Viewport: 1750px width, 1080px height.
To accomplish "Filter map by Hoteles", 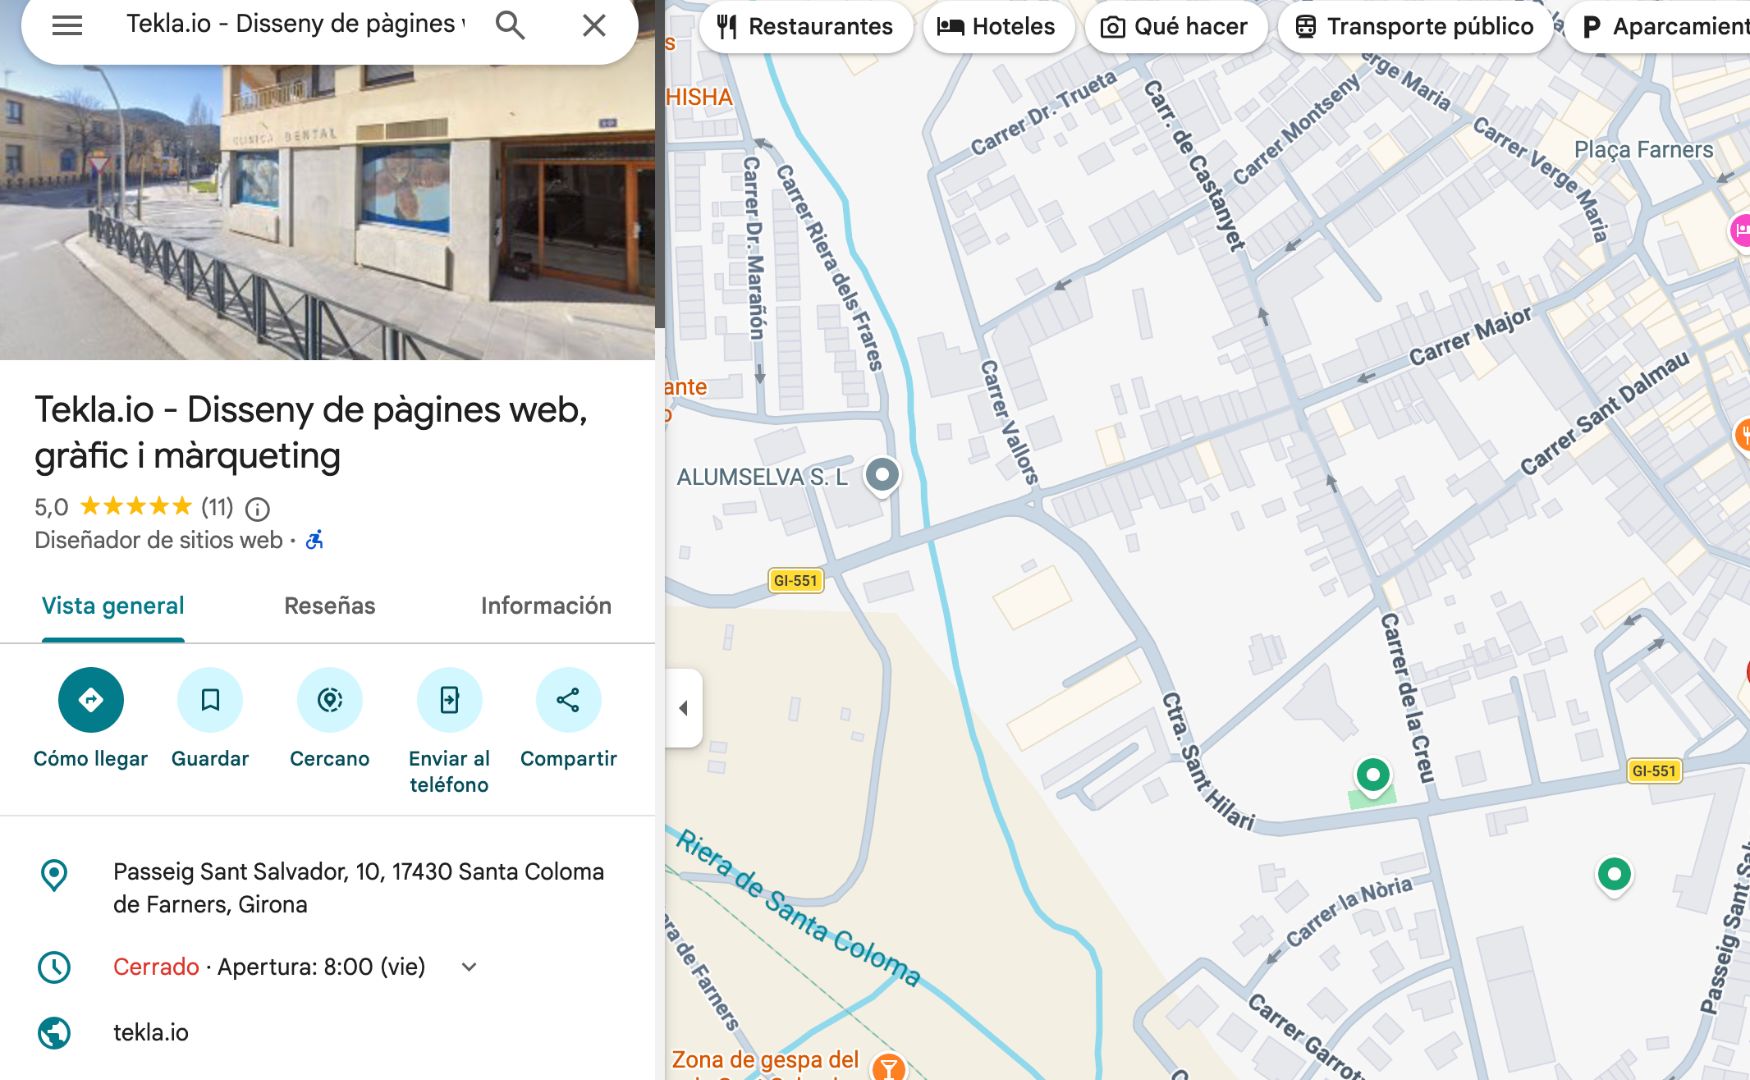I will pyautogui.click(x=997, y=27).
